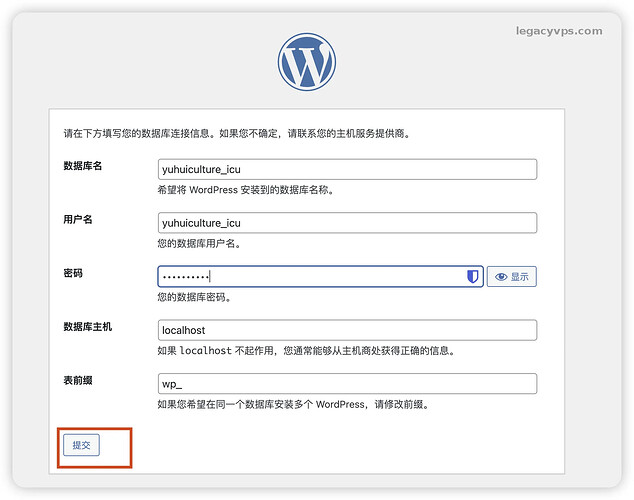Click the text 您的数据库用户名。
Image resolution: width=634 pixels, height=500 pixels.
[x=199, y=244]
